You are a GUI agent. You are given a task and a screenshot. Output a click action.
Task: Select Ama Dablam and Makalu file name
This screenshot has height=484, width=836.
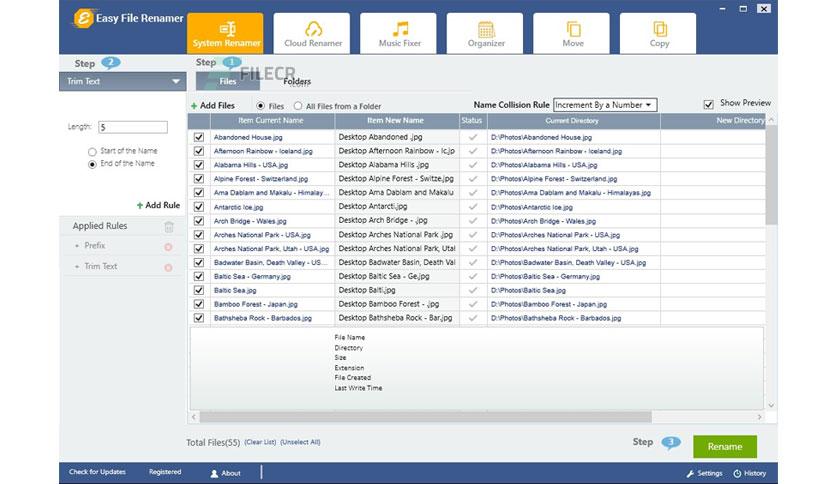271,192
